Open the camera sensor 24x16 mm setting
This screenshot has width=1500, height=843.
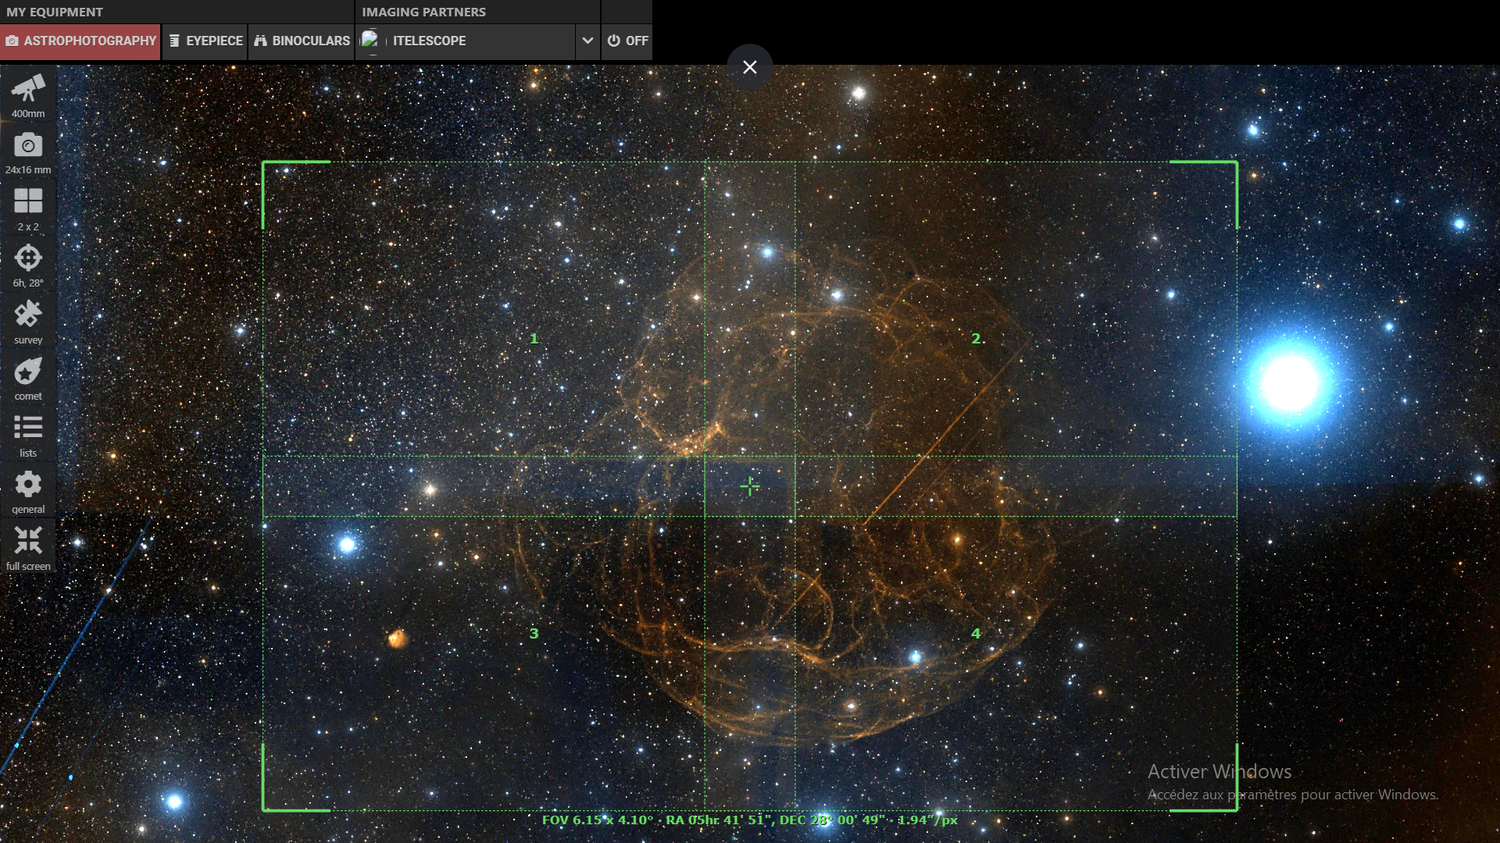(x=28, y=151)
